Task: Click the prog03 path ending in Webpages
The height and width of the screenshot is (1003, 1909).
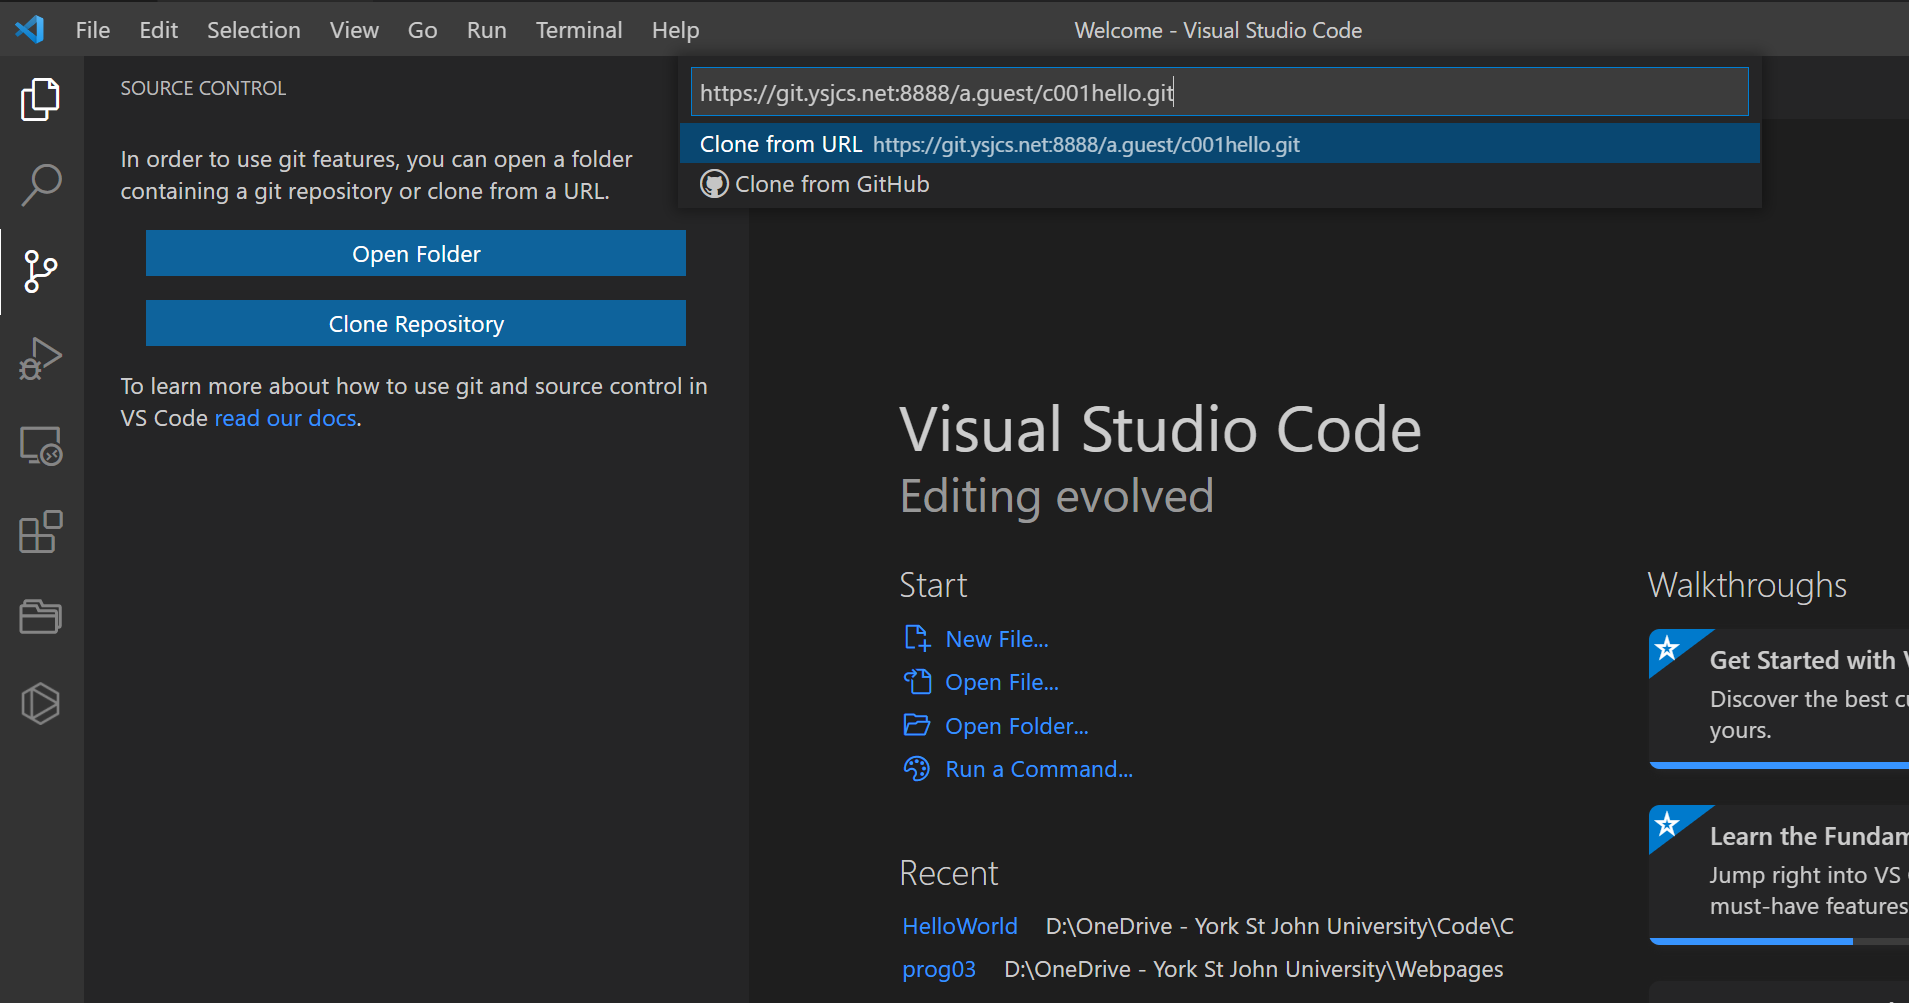Action: point(1253,969)
